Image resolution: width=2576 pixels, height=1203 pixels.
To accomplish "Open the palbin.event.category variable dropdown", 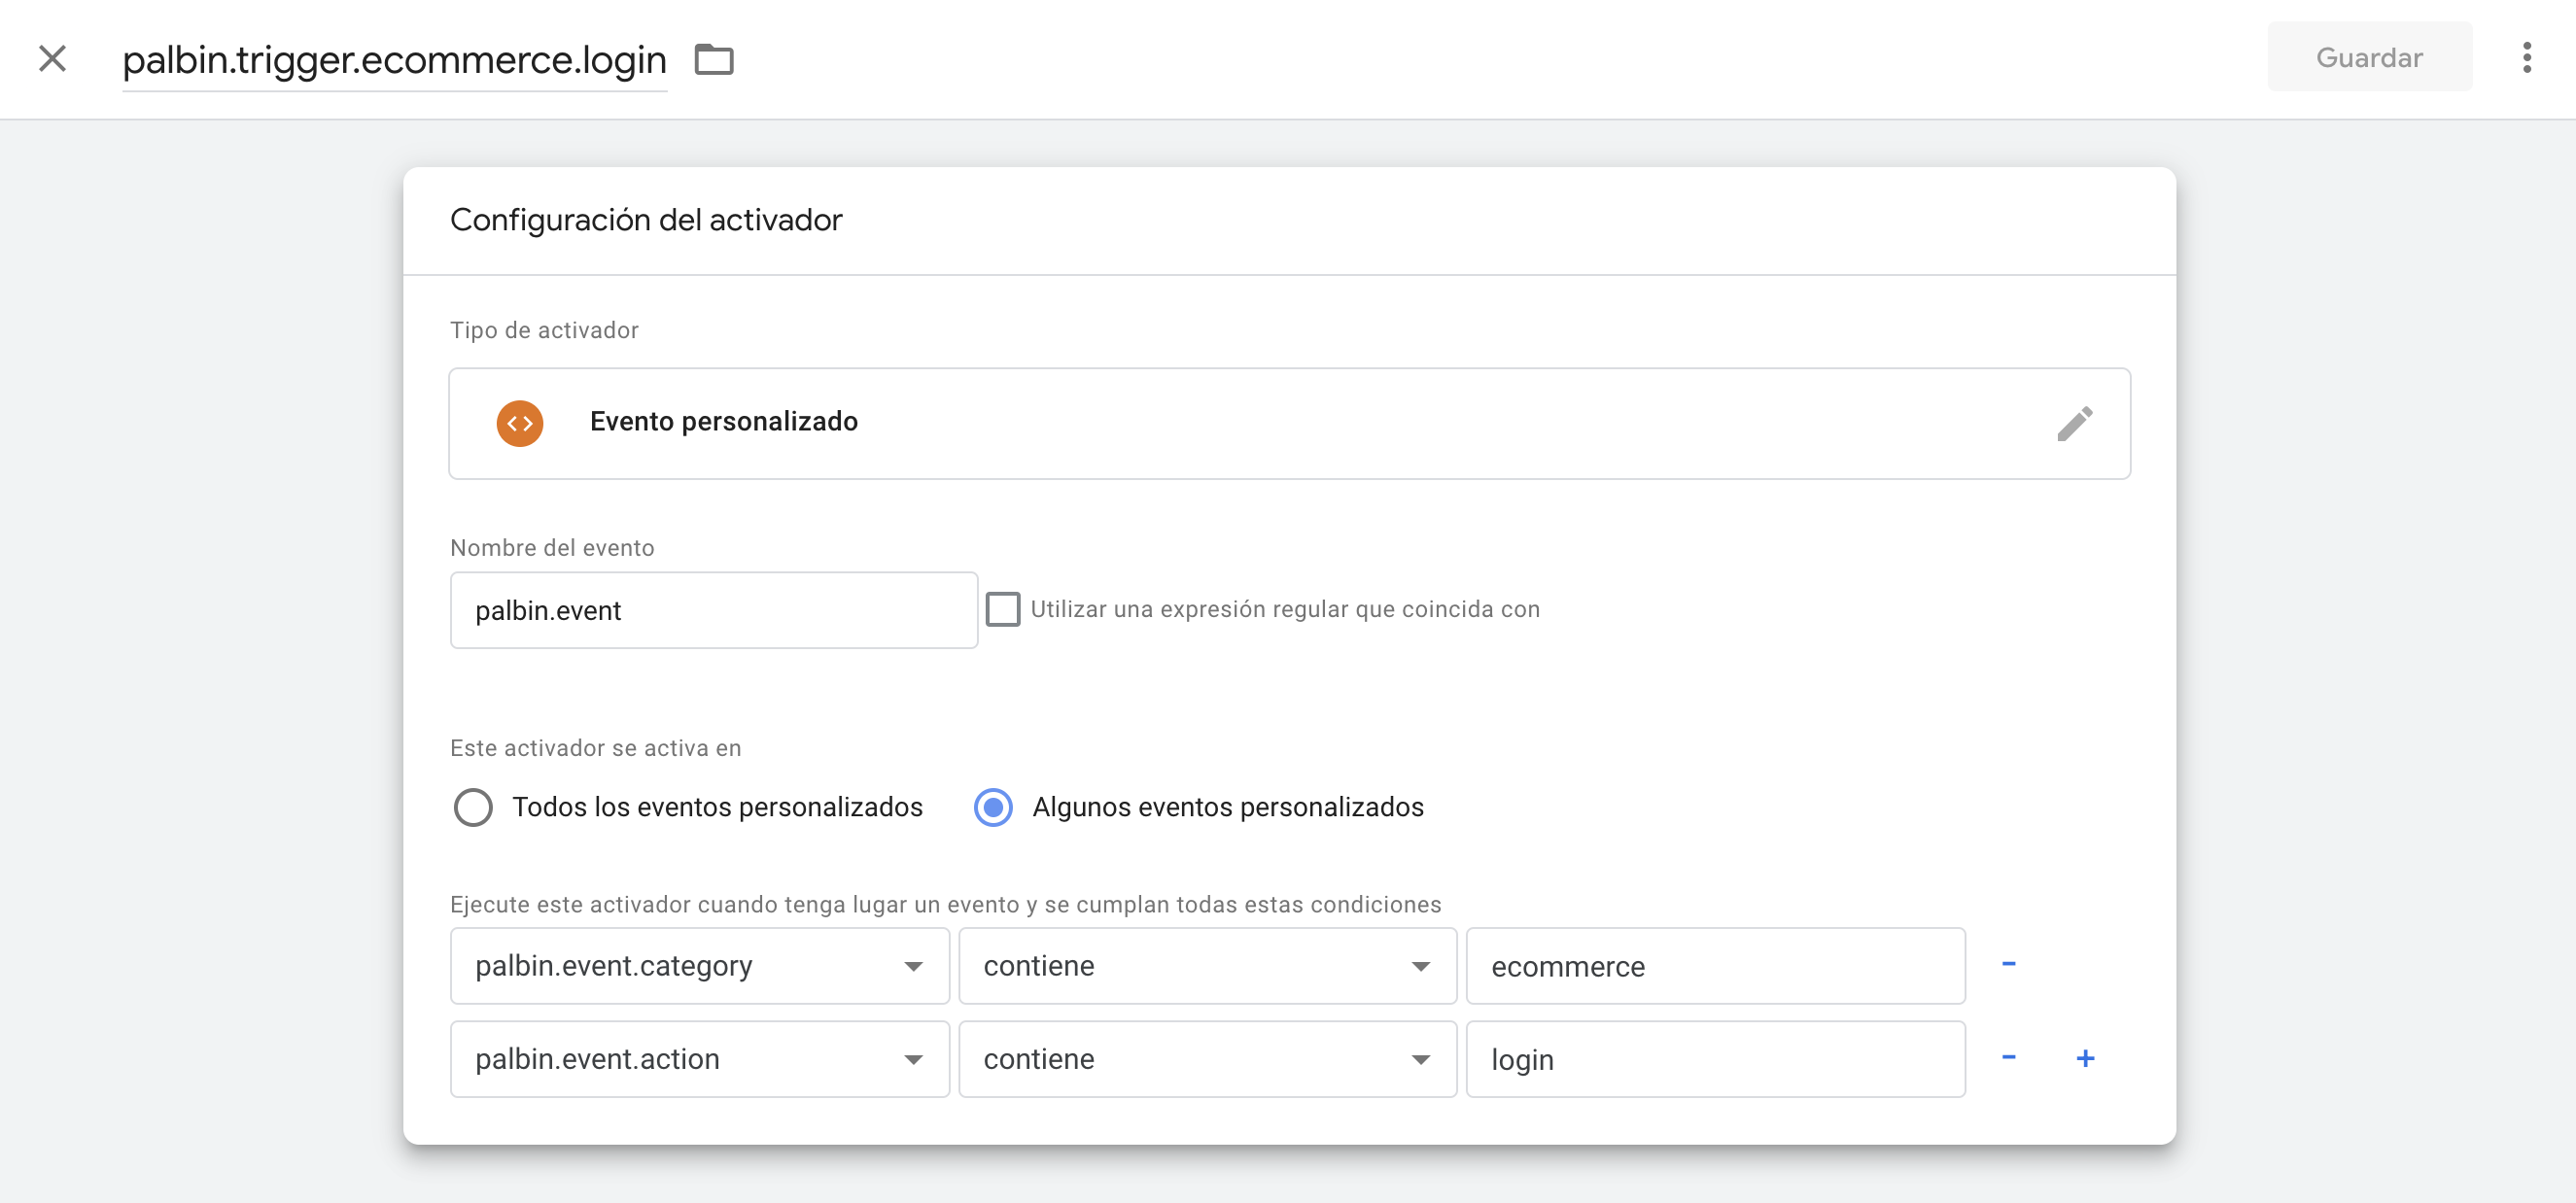I will pyautogui.click(x=699, y=966).
